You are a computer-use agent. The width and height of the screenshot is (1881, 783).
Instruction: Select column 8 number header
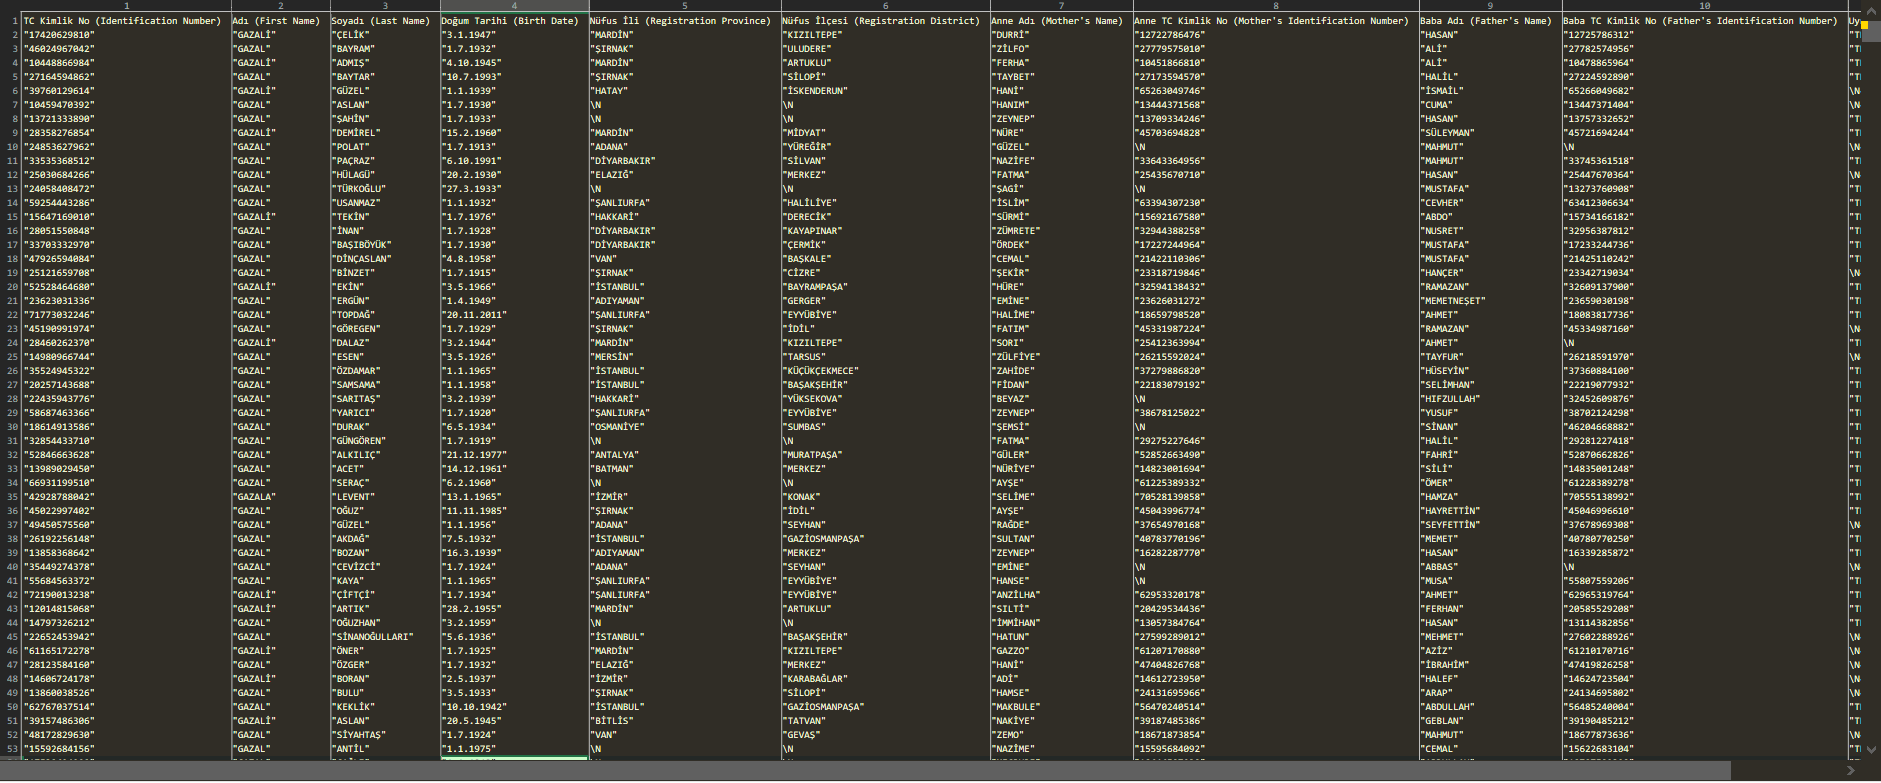[x=1275, y=6]
